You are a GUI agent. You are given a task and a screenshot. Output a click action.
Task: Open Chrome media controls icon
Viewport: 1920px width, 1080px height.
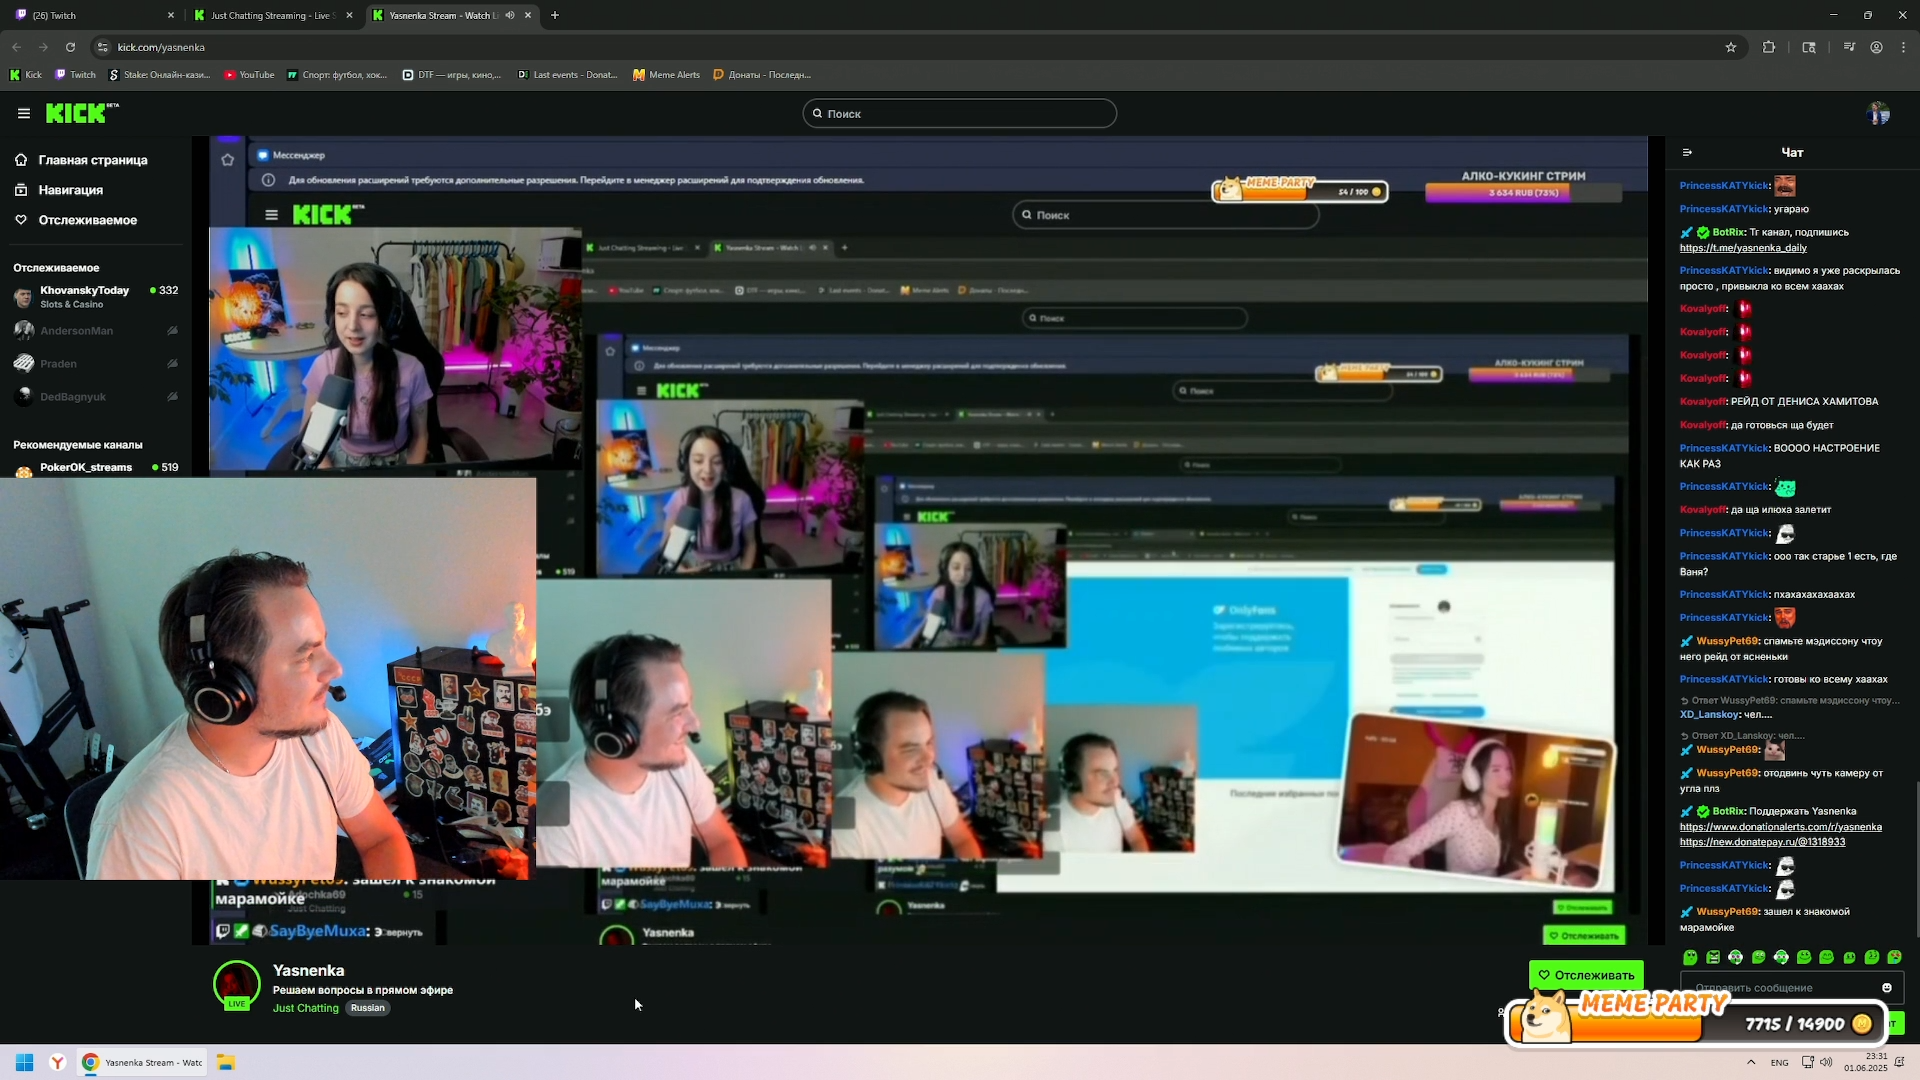(1849, 47)
